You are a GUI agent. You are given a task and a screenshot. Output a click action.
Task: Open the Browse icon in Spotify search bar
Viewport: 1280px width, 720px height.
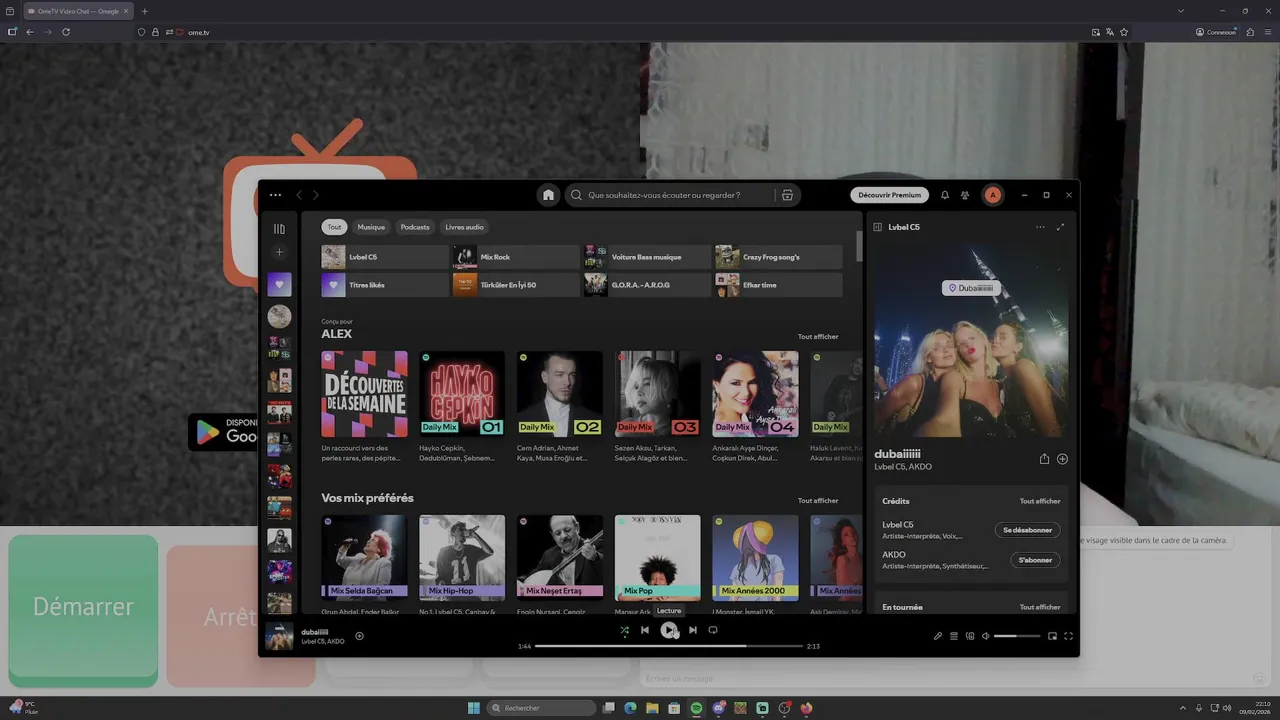[787, 195]
